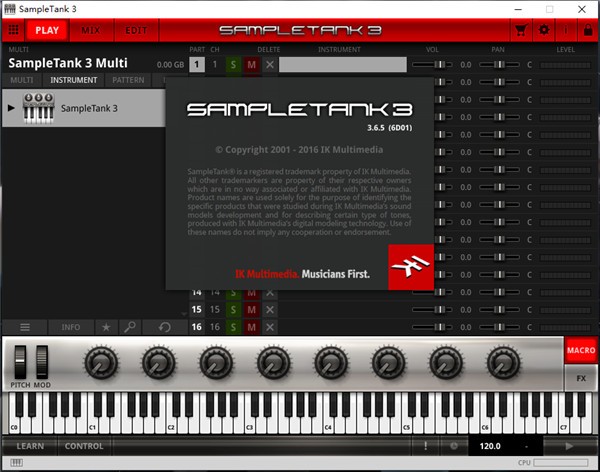
Task: Click the first macro knob
Action: pyautogui.click(x=101, y=363)
